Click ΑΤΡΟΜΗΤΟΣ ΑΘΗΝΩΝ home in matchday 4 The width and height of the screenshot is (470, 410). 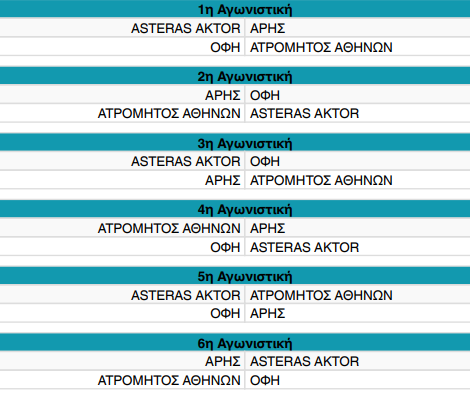(169, 228)
